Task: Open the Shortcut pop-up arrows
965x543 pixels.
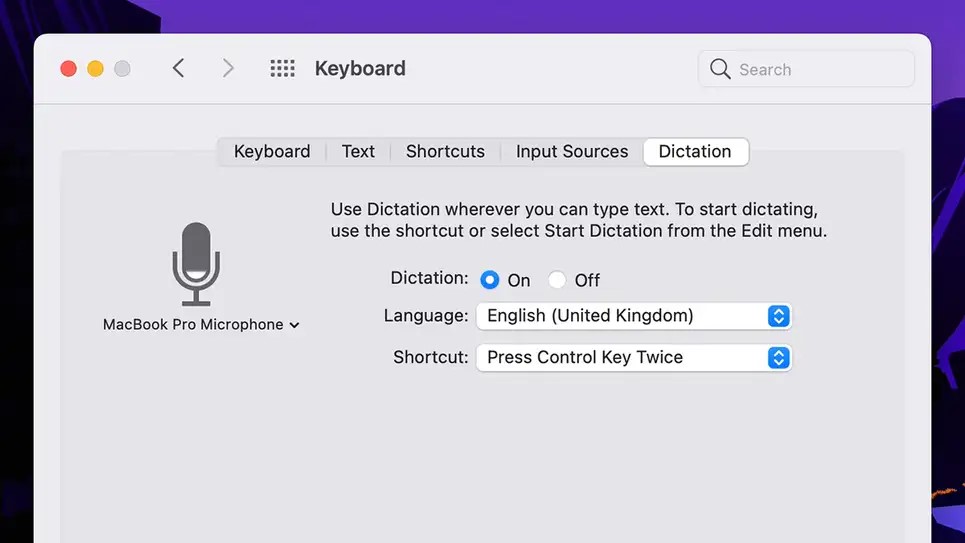Action: coord(779,358)
